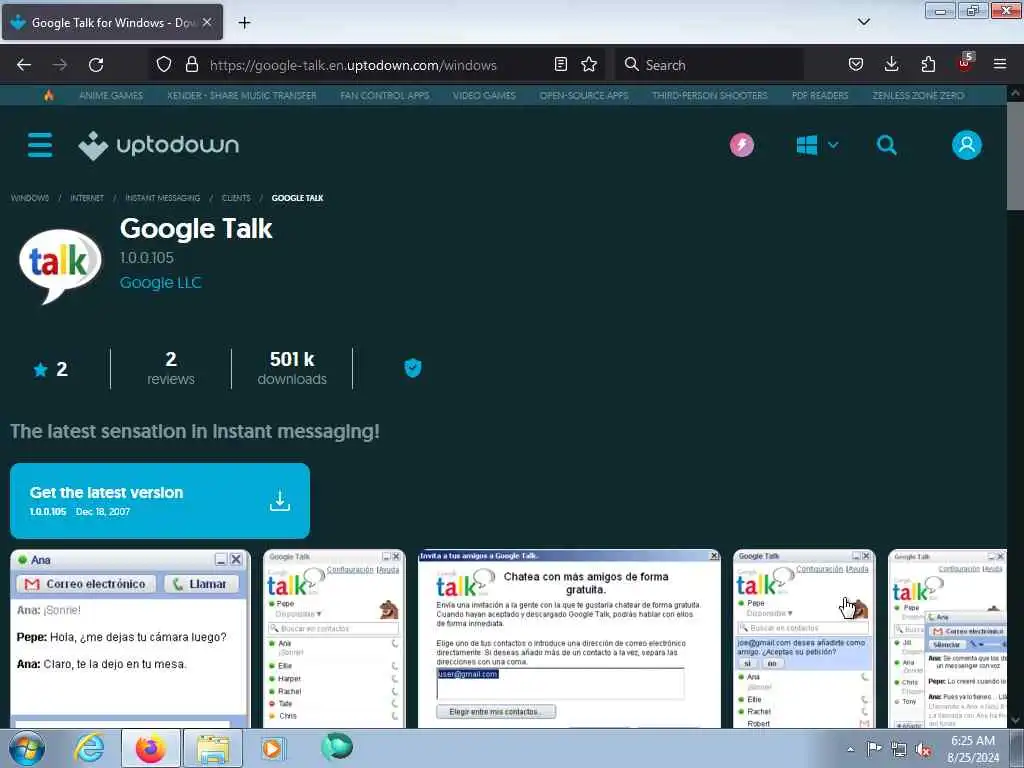This screenshot has height=768, width=1024.
Task: Open the Ana chat screenshot thumbnail
Action: [x=130, y=639]
